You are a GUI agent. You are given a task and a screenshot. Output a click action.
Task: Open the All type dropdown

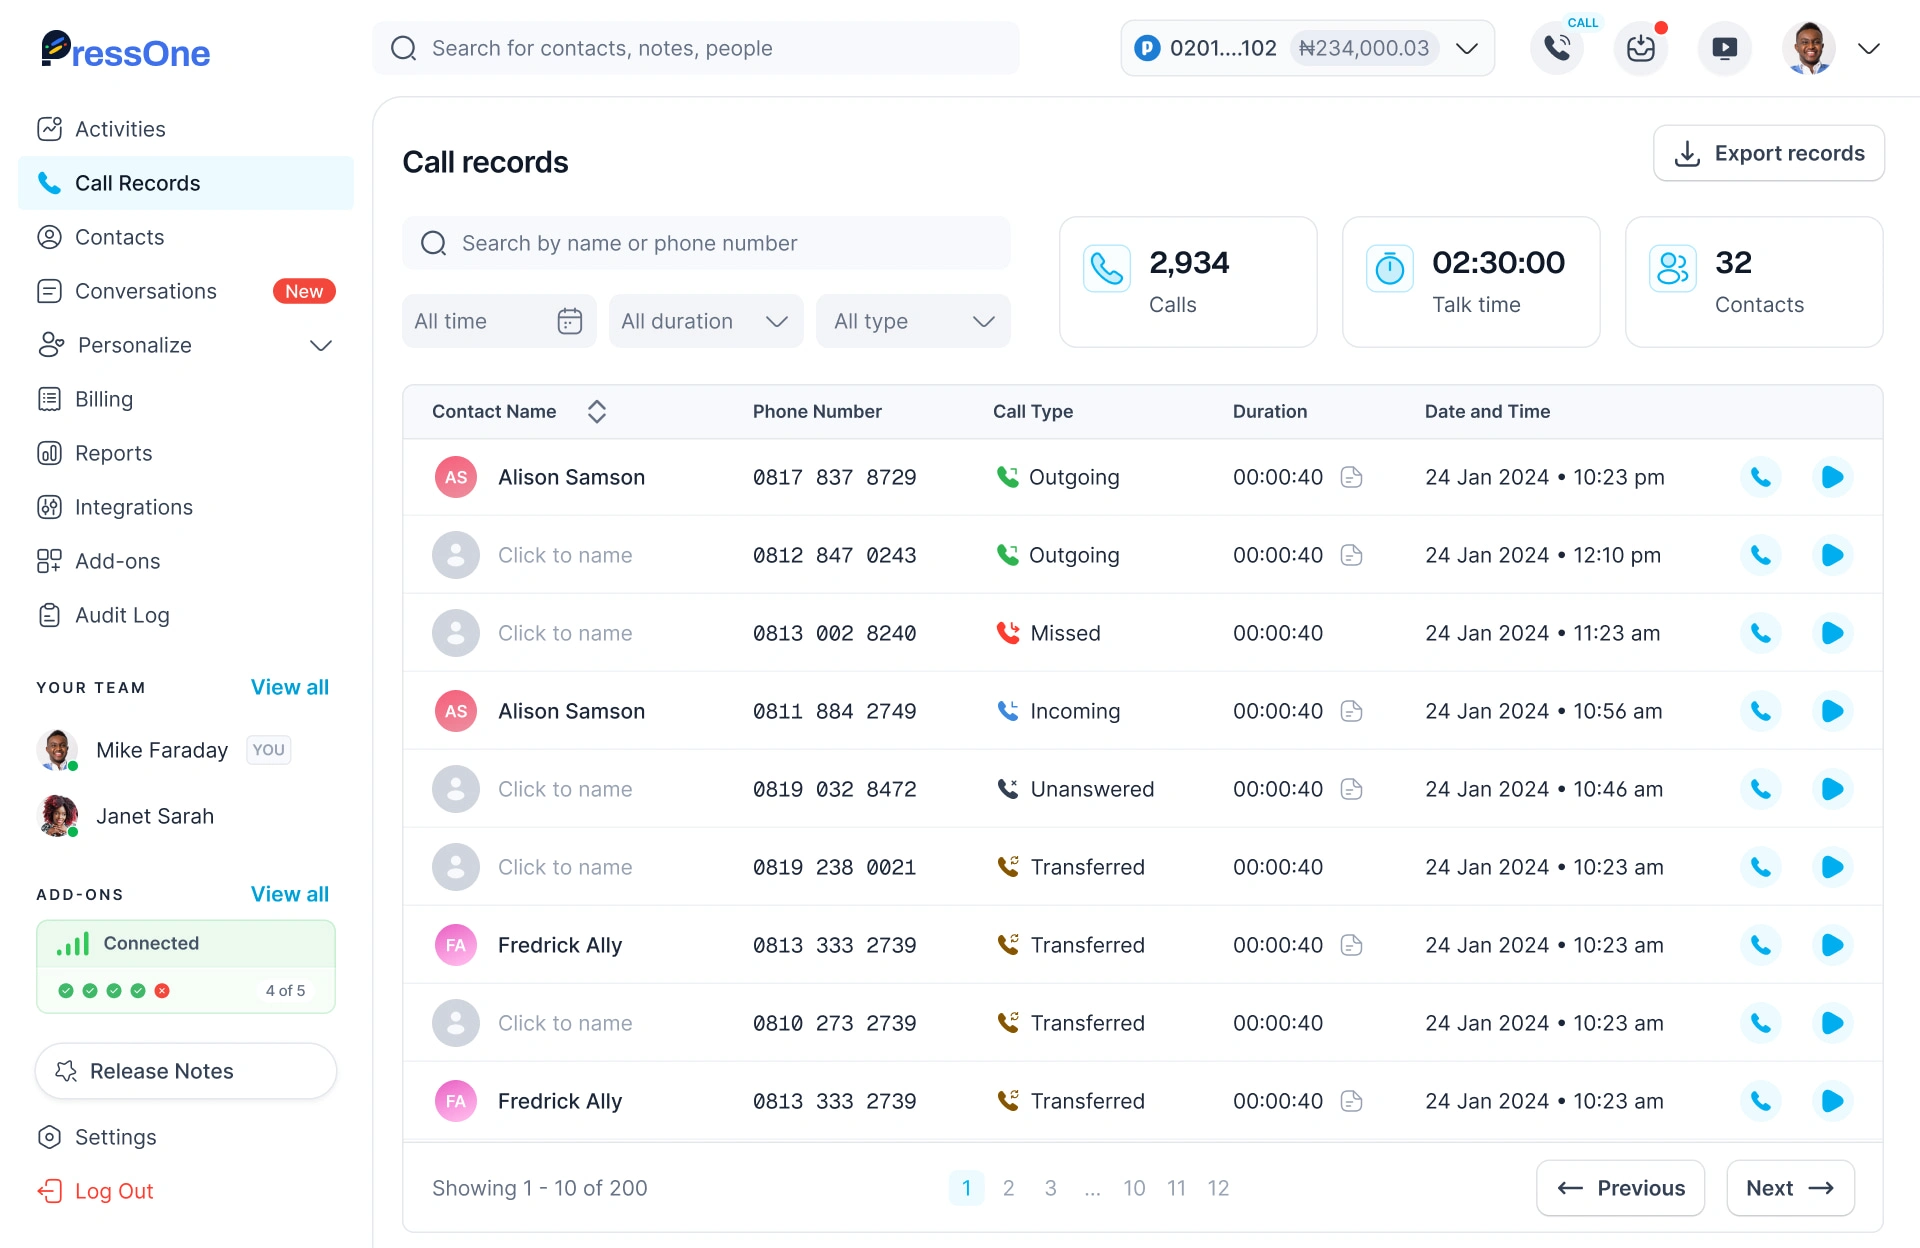click(913, 321)
